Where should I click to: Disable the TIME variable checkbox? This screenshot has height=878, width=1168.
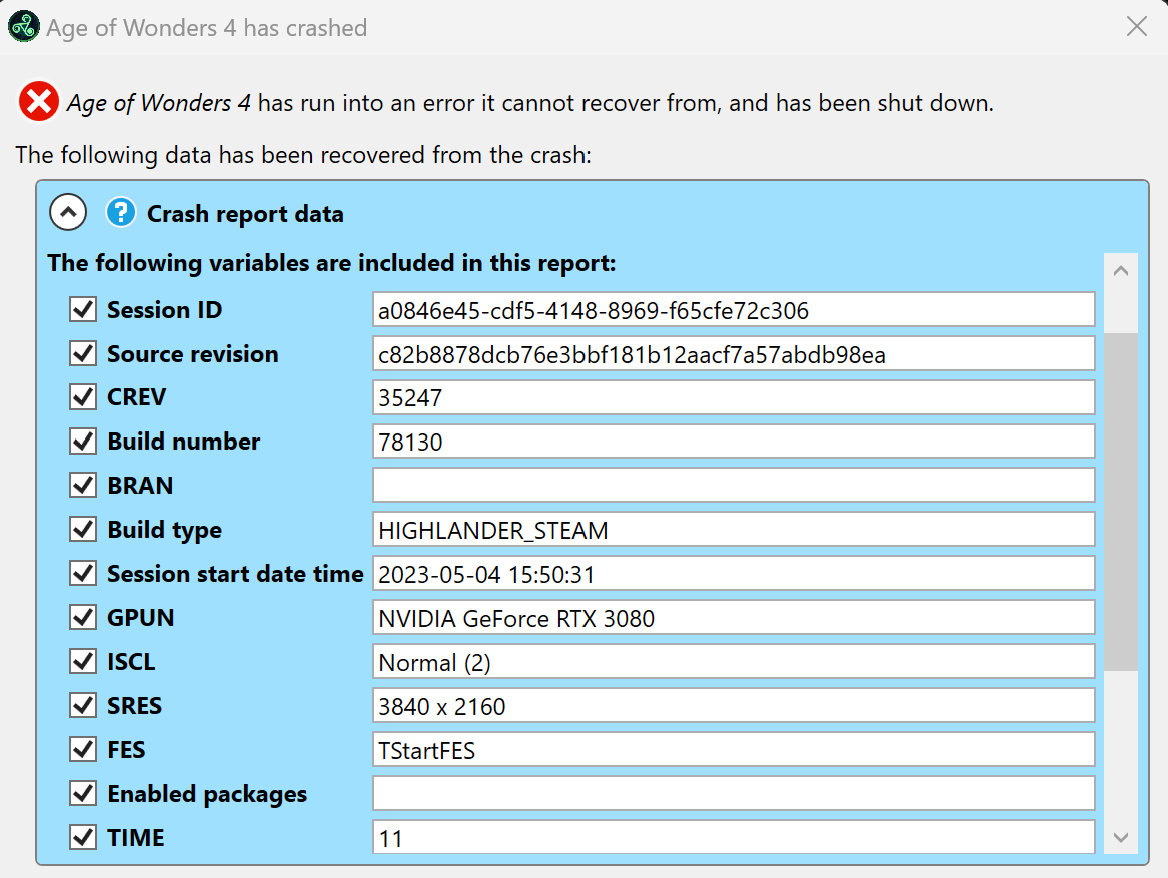tap(82, 837)
